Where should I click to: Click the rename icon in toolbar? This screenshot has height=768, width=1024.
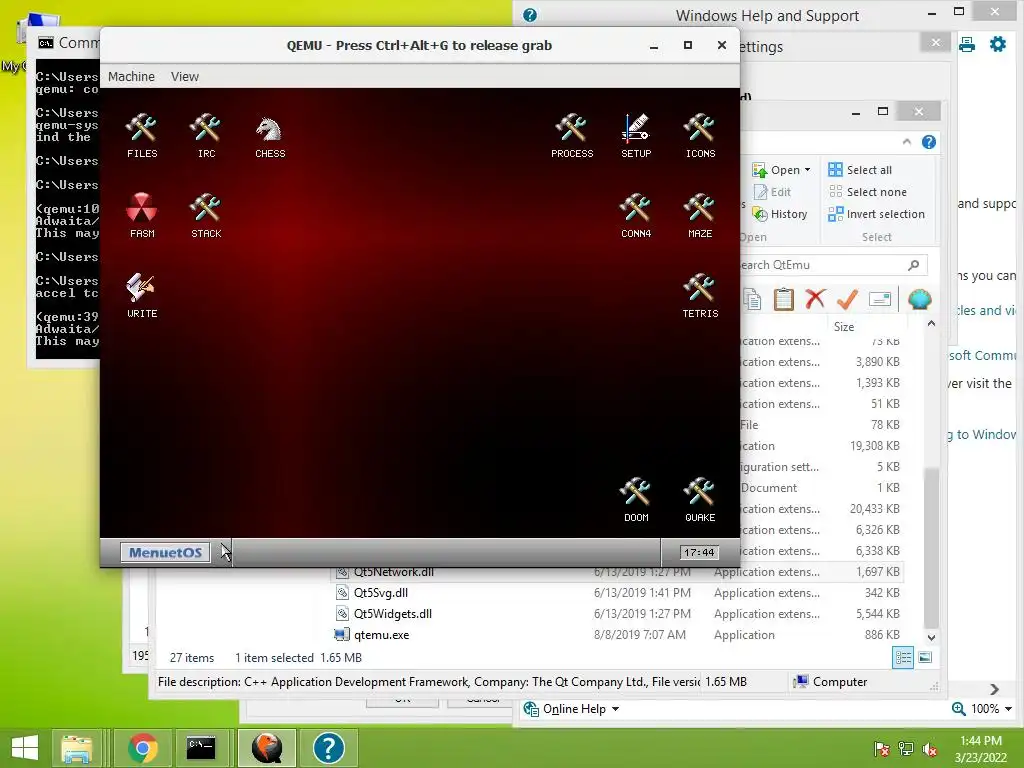tap(880, 299)
